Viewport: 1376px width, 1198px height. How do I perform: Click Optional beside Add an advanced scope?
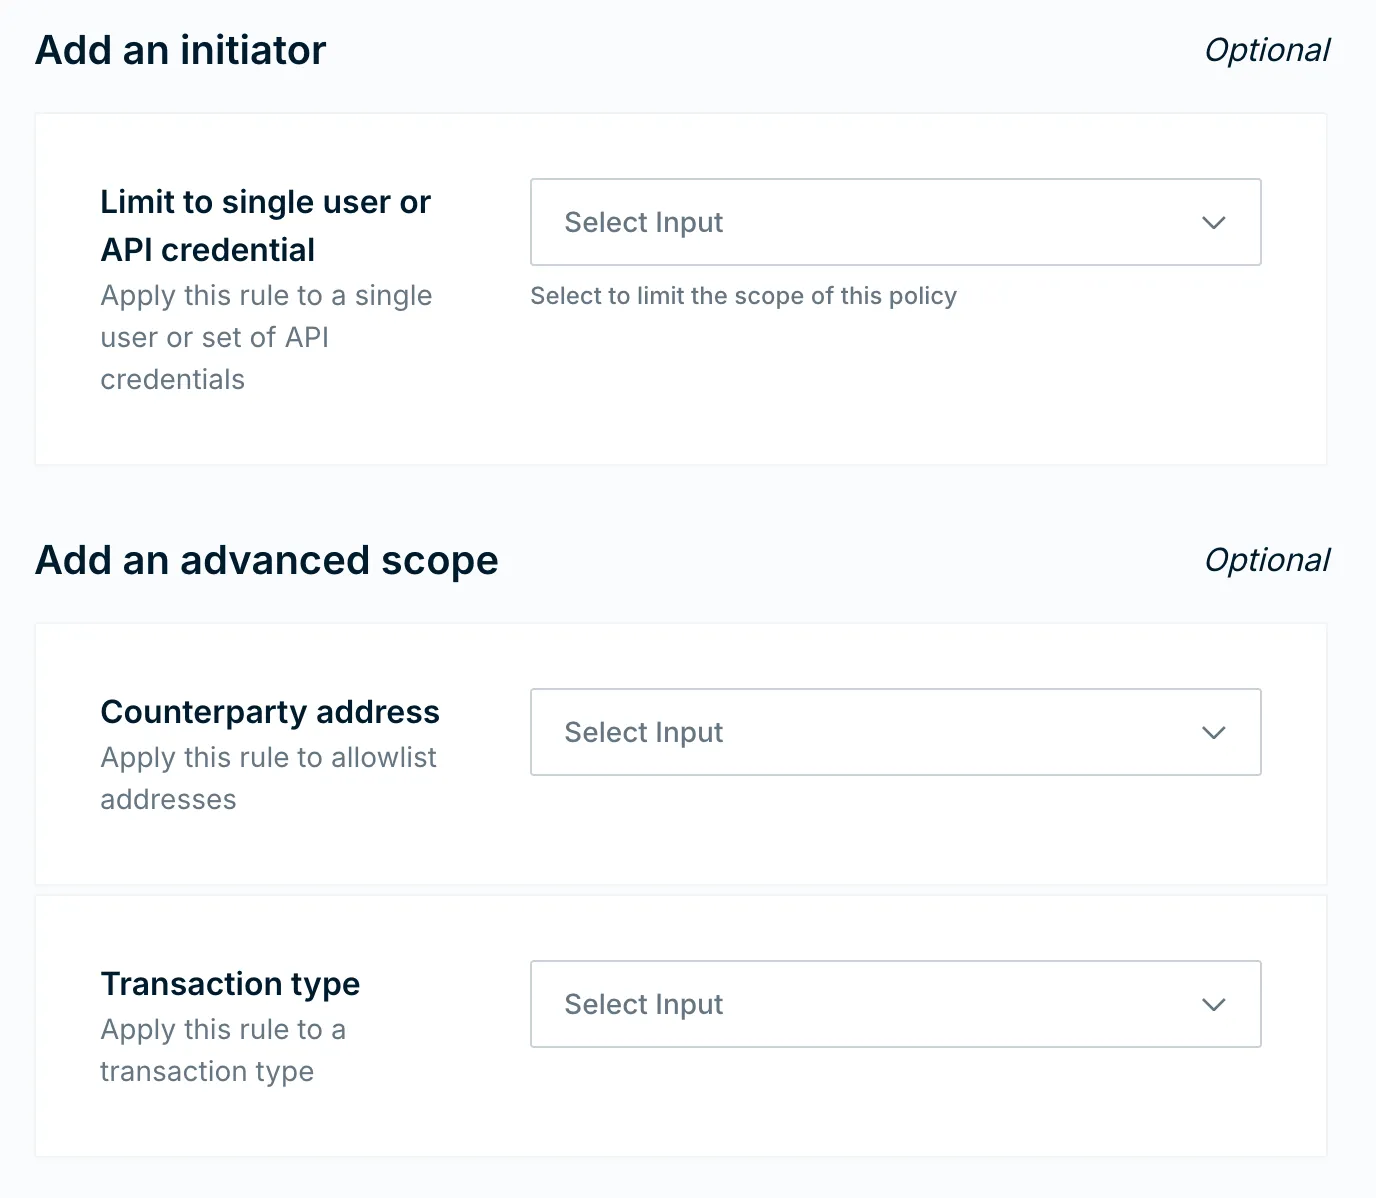1267,560
